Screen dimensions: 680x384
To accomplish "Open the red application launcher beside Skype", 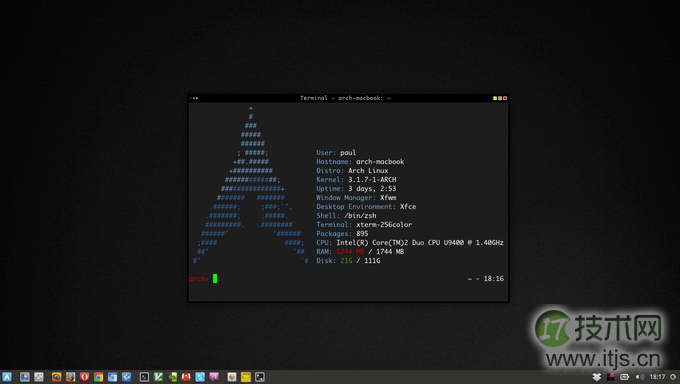I will coord(186,377).
